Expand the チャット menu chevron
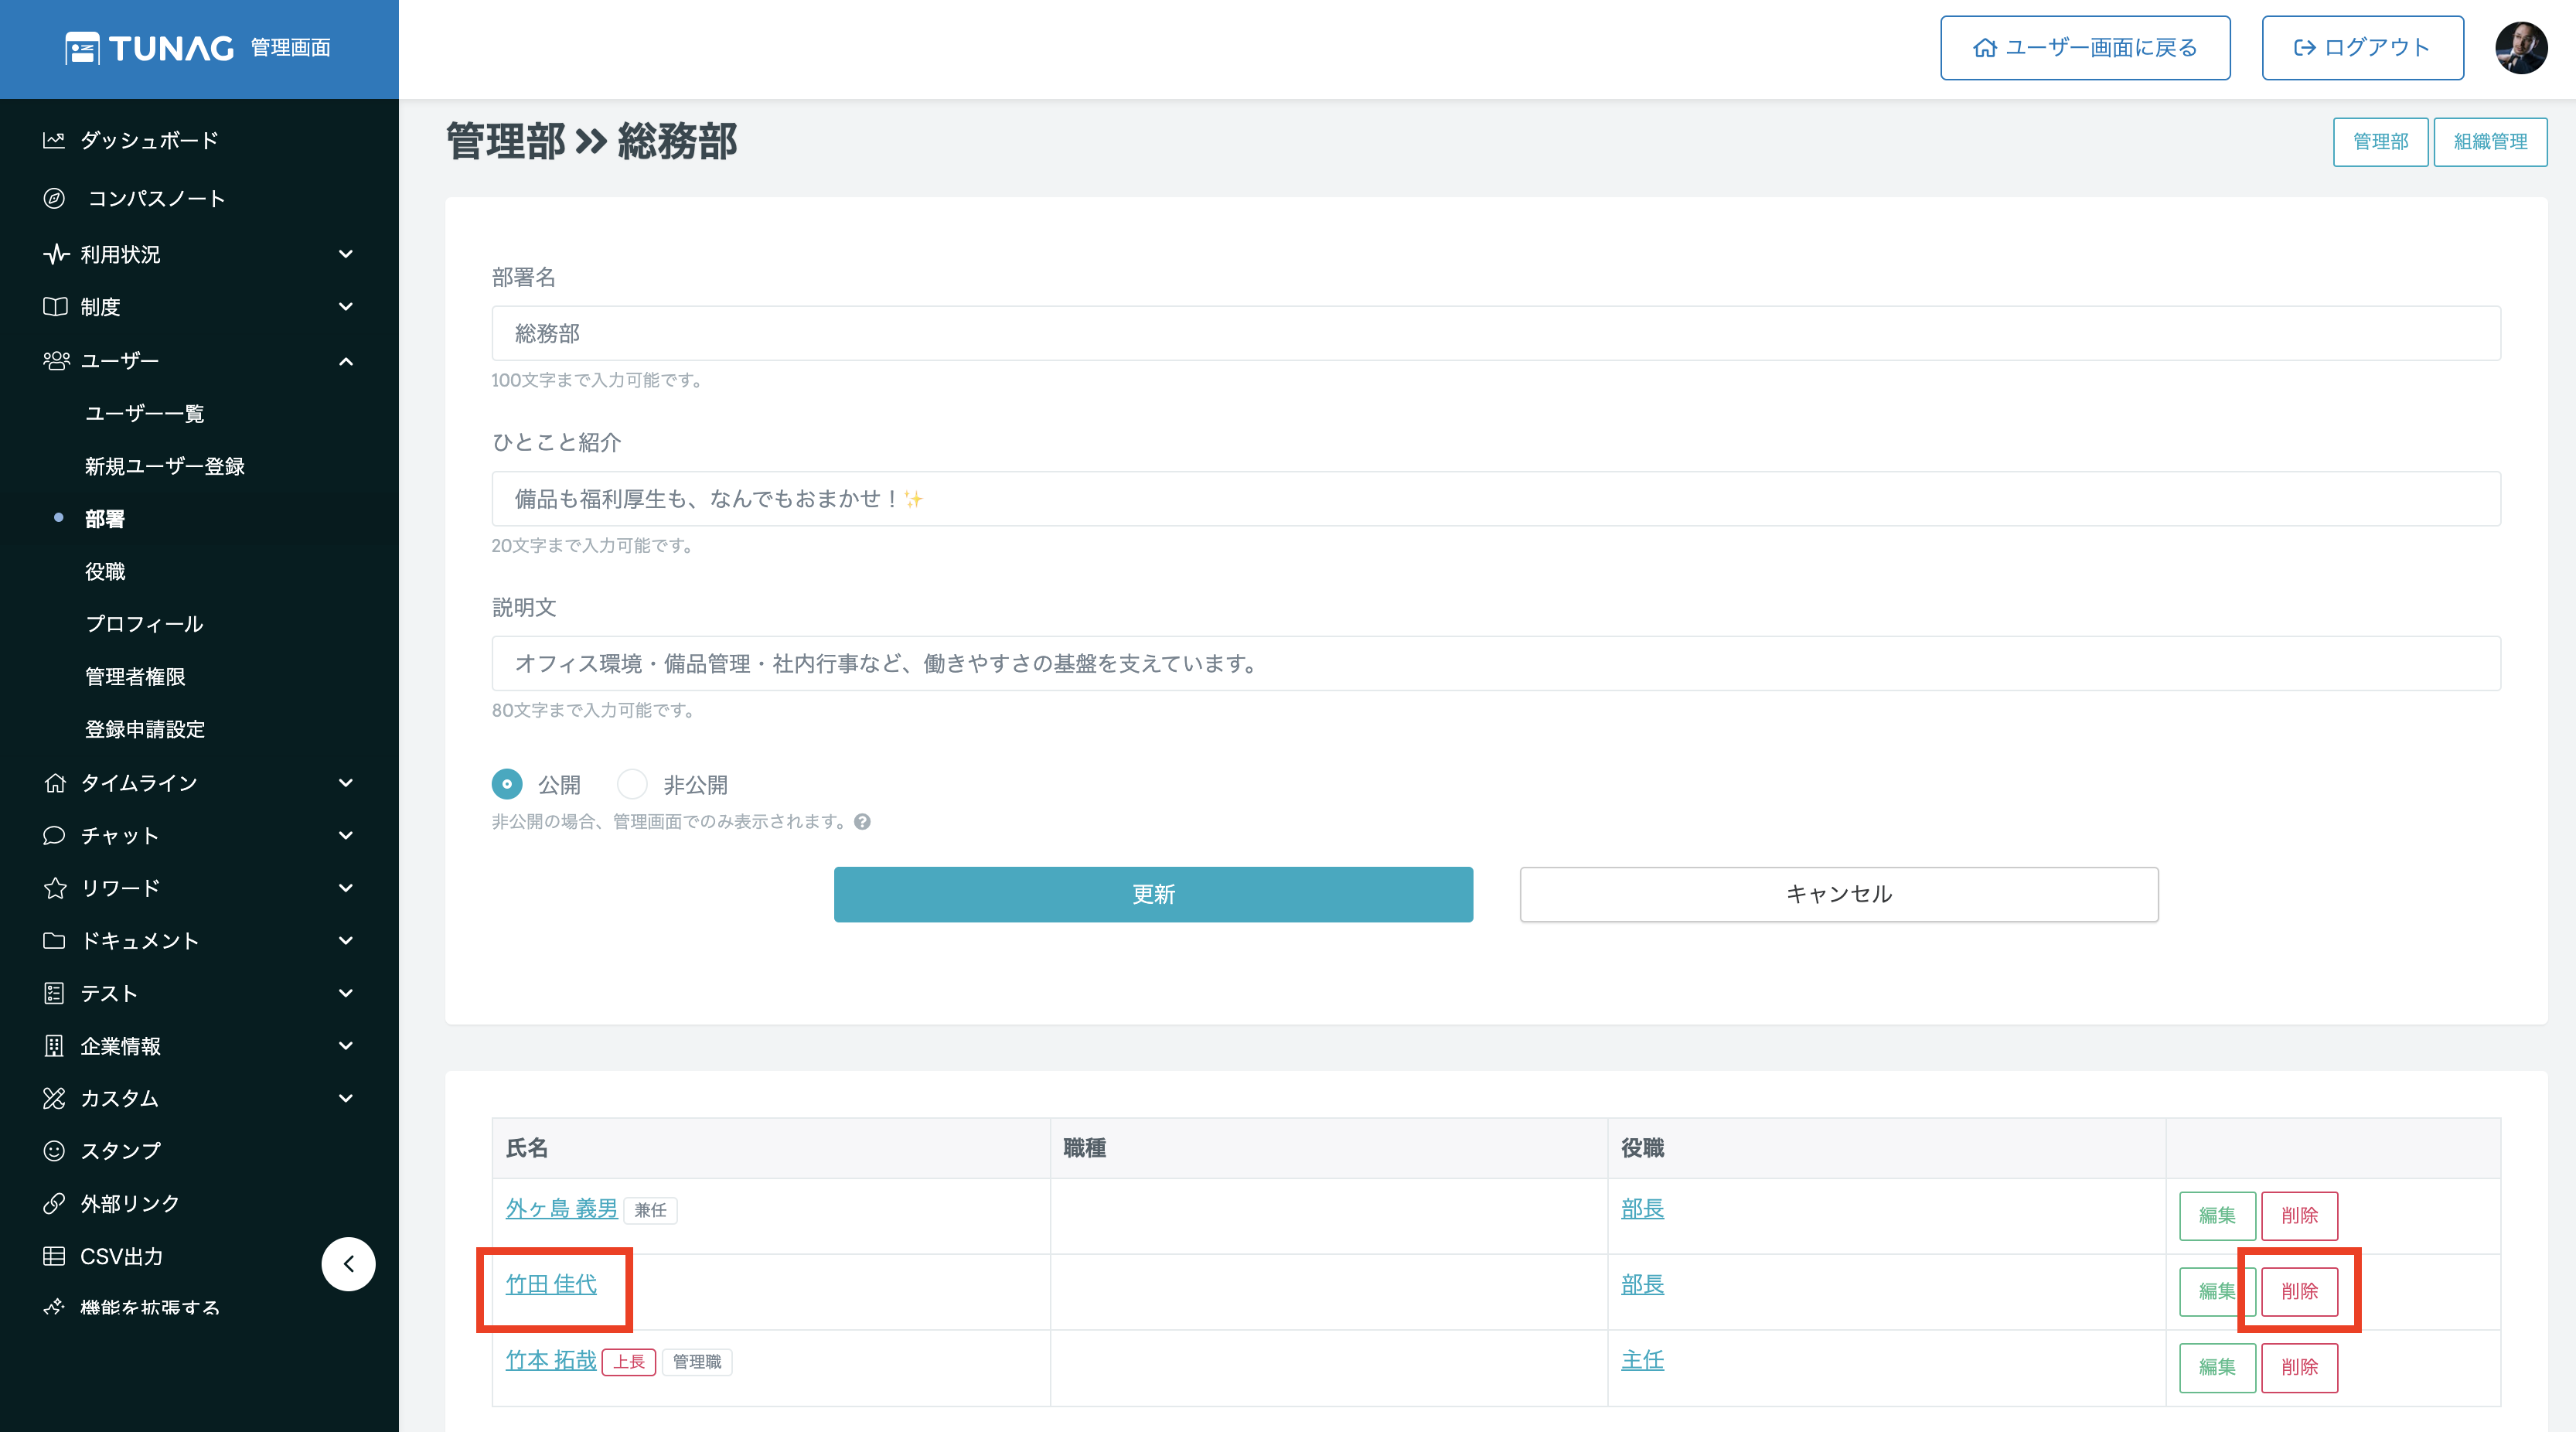This screenshot has height=1432, width=2576. click(x=346, y=835)
